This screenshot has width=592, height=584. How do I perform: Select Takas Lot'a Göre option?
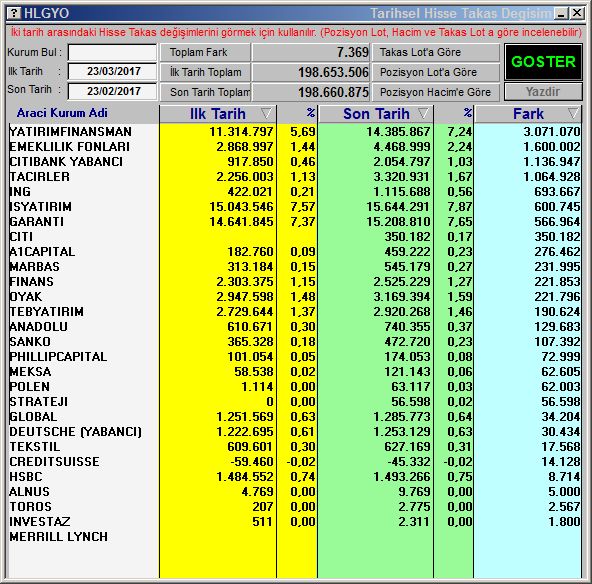tap(436, 52)
